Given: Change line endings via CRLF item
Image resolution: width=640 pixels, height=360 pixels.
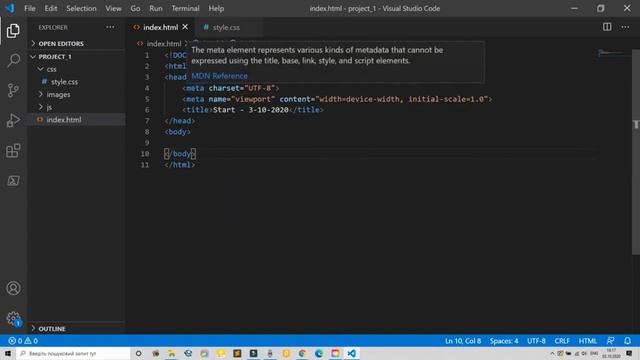Looking at the screenshot, I should [x=562, y=341].
